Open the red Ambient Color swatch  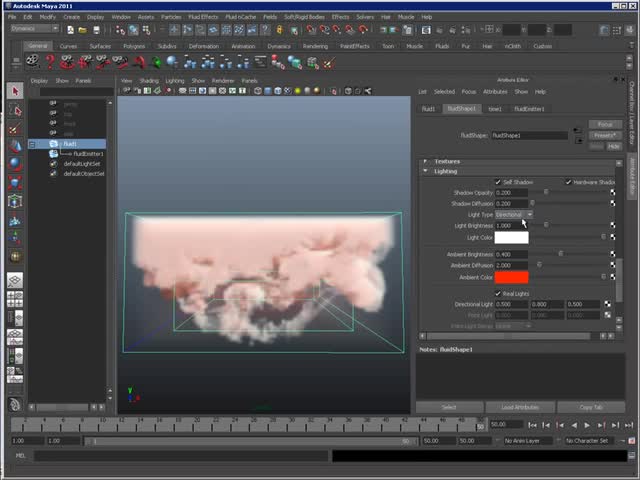click(511, 277)
